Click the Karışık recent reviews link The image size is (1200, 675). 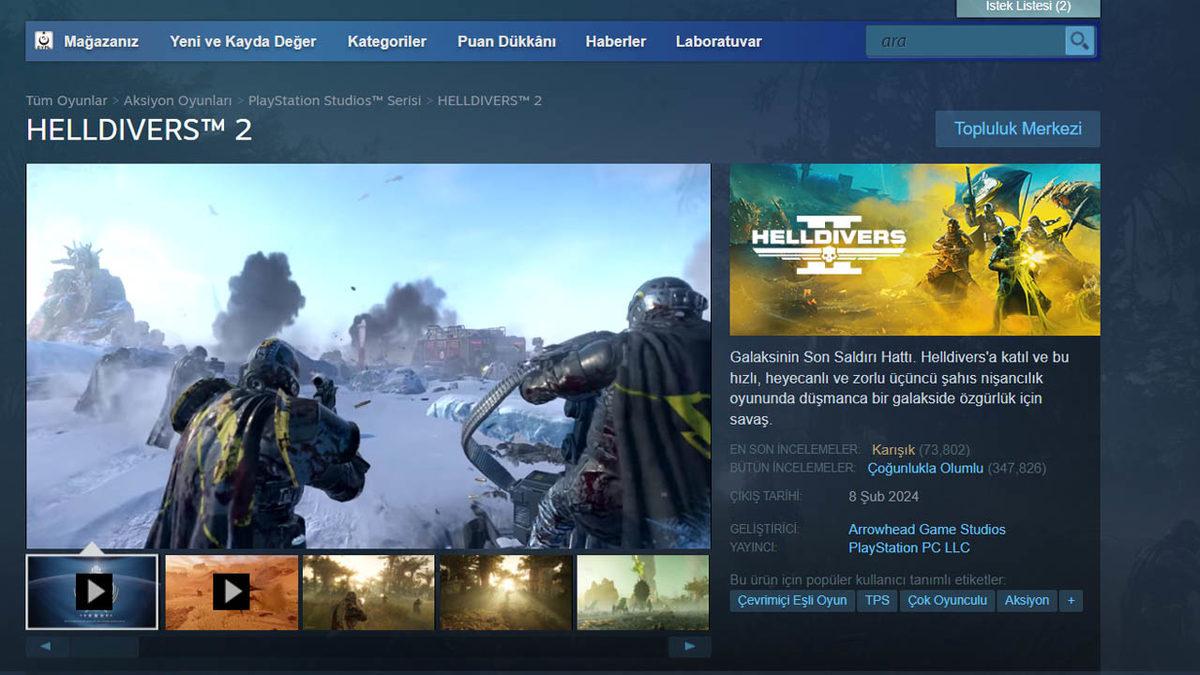[893, 449]
